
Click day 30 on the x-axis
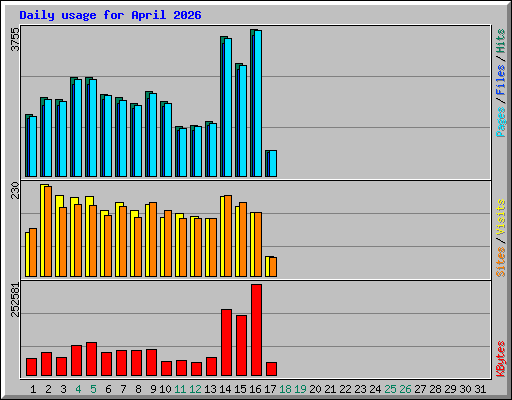465,389
